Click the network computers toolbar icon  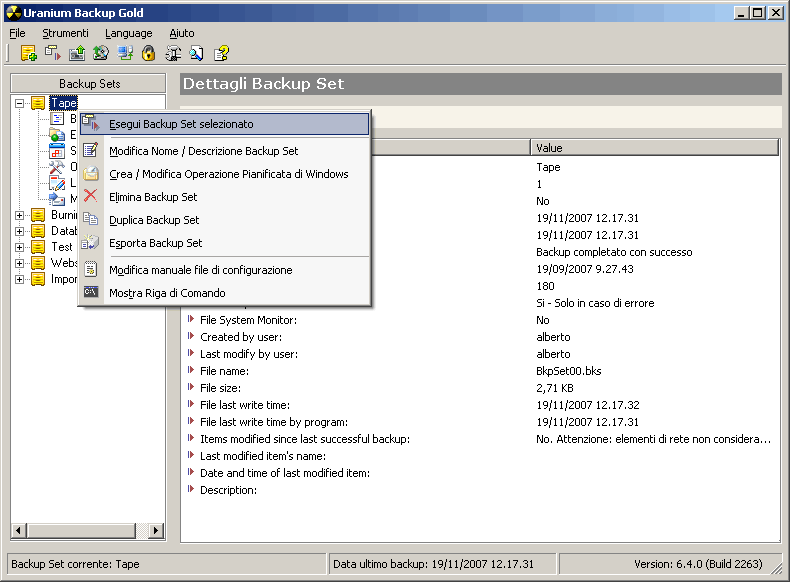point(125,53)
